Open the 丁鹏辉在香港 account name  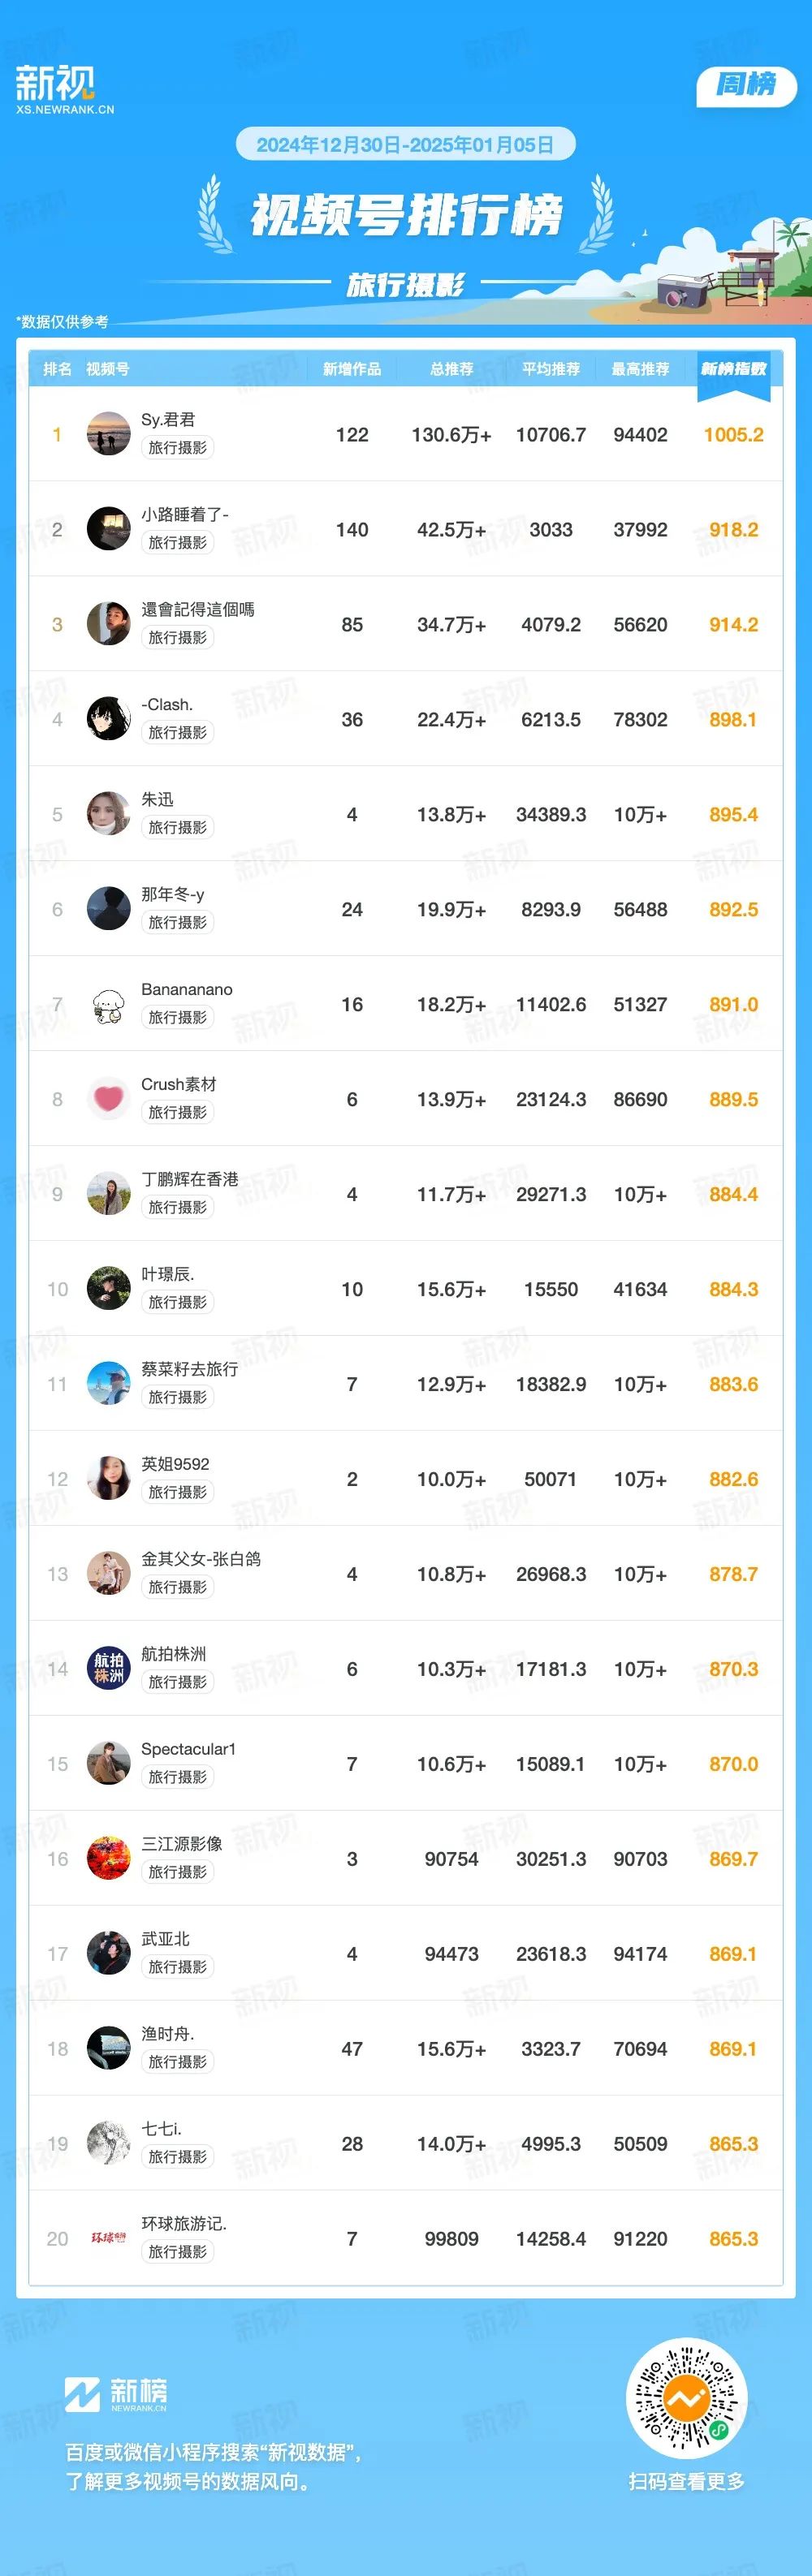[190, 1179]
